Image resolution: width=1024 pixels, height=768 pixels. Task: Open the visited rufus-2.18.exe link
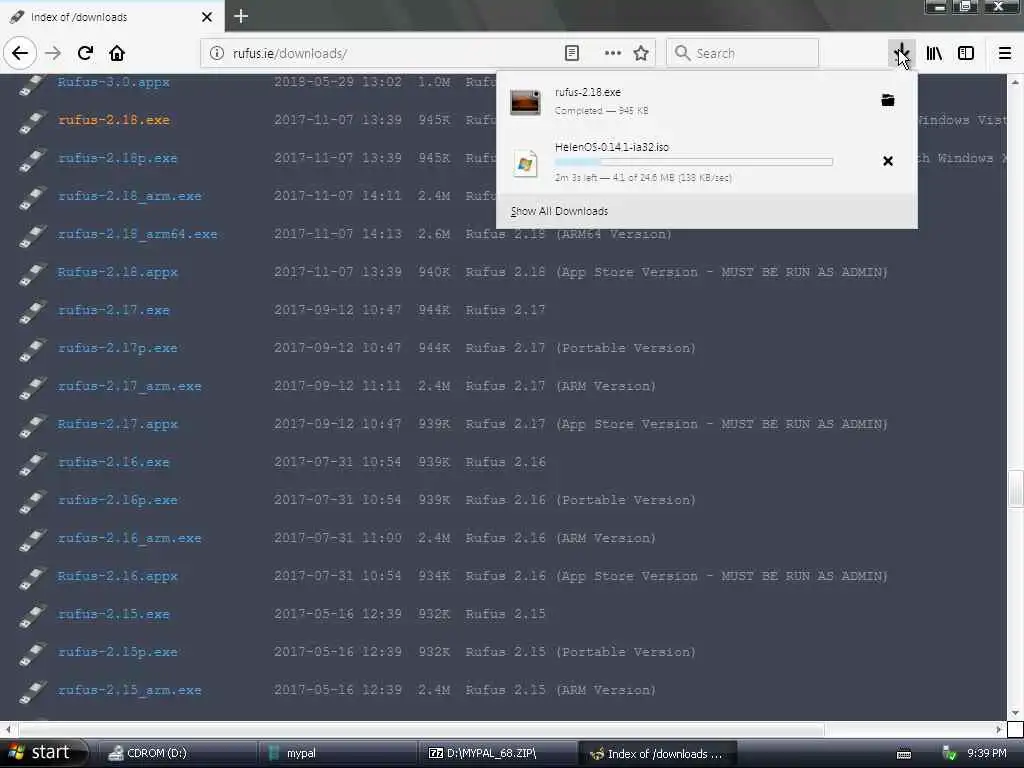click(x=114, y=120)
